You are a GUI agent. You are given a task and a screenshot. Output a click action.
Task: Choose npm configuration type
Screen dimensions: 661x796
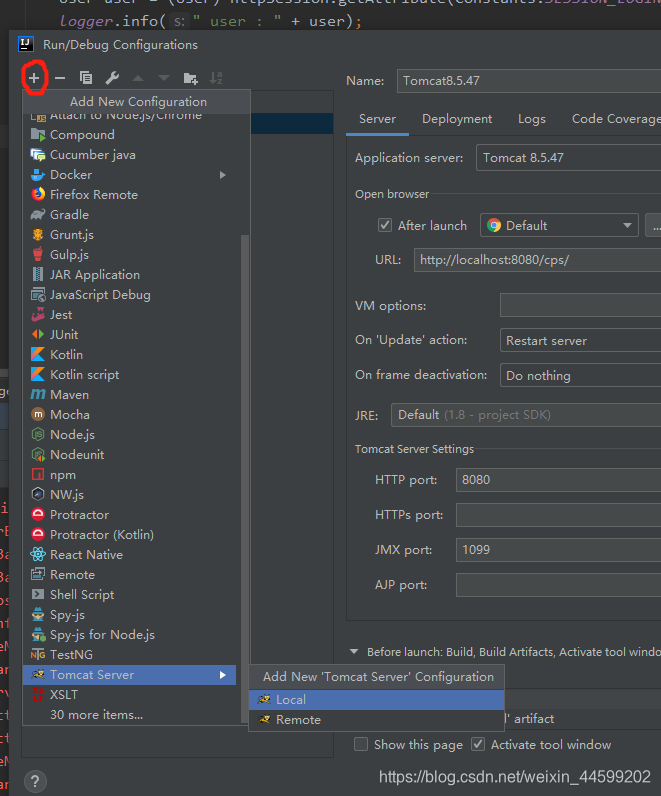129,475
